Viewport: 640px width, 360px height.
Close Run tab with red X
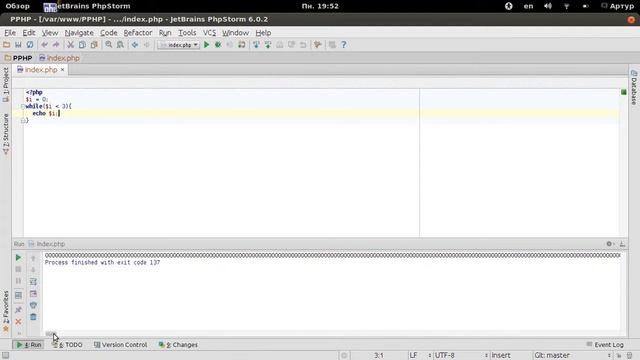(18, 322)
